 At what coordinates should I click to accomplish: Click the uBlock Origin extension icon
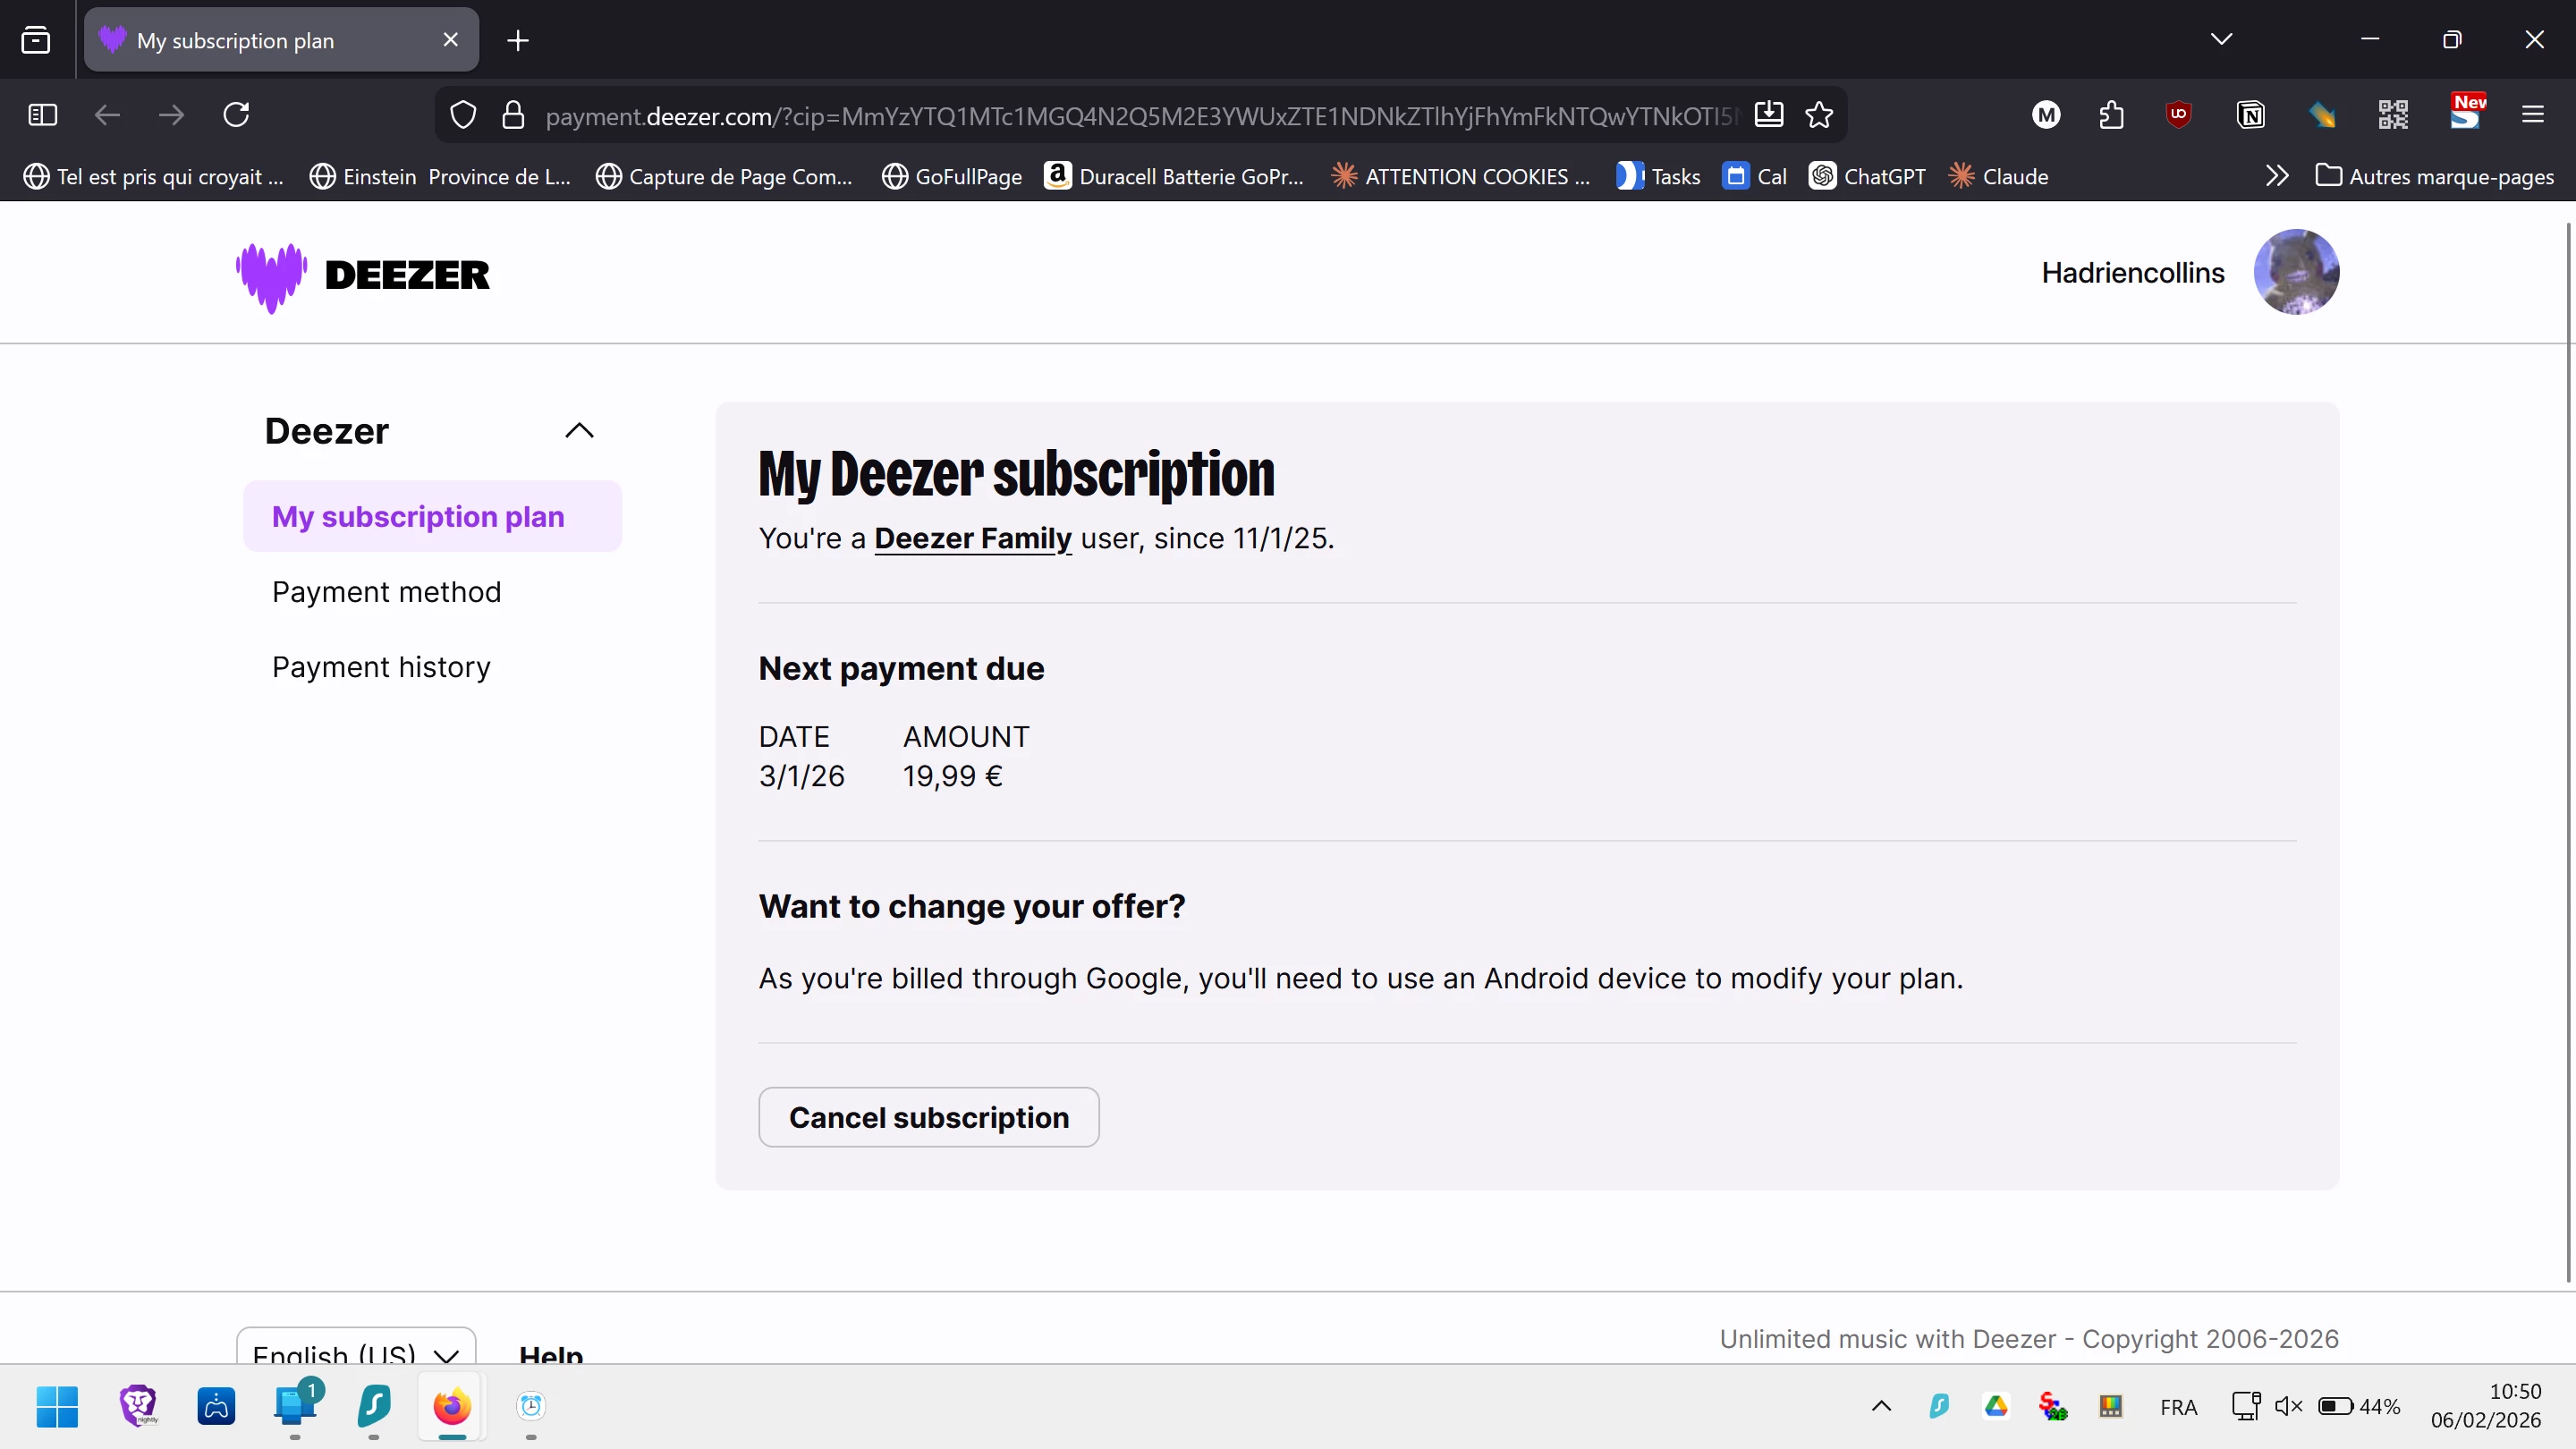tap(2179, 115)
